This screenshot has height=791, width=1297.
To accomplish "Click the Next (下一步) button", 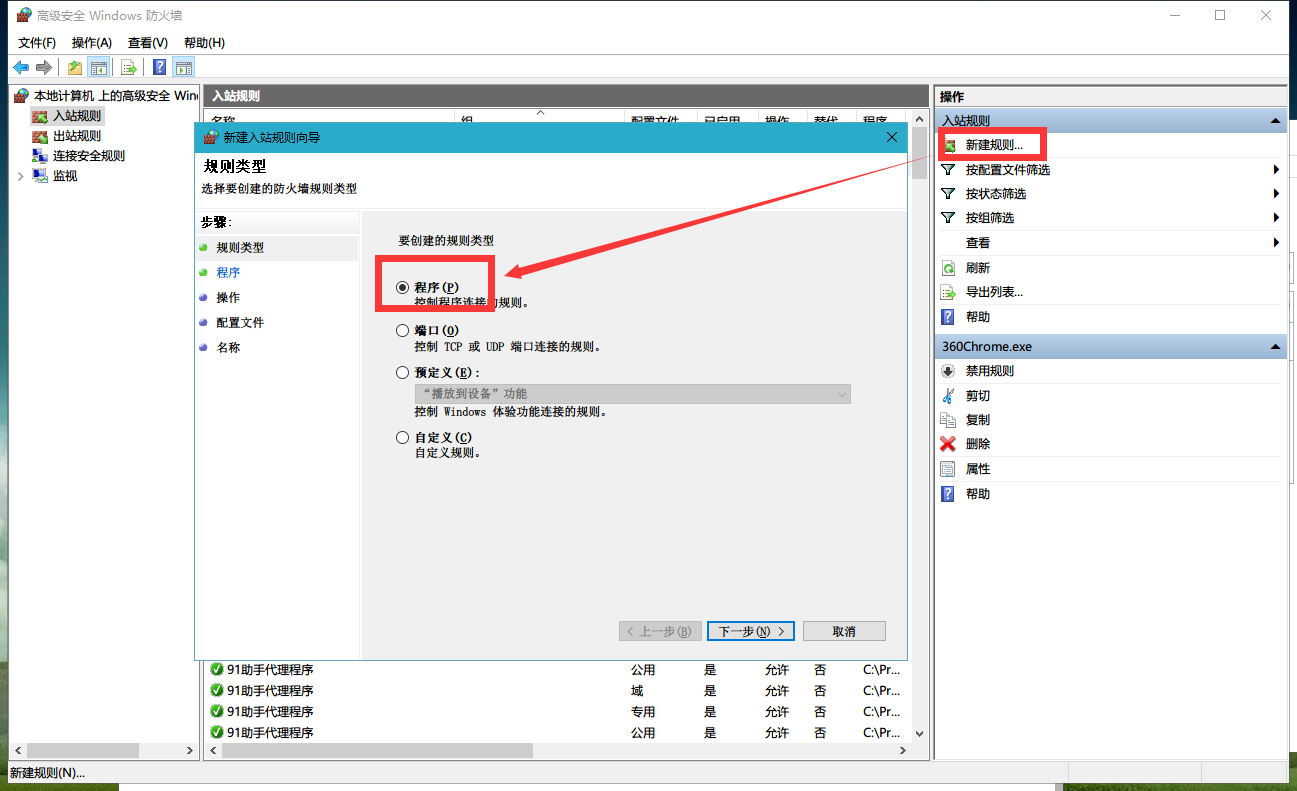I will pos(750,631).
